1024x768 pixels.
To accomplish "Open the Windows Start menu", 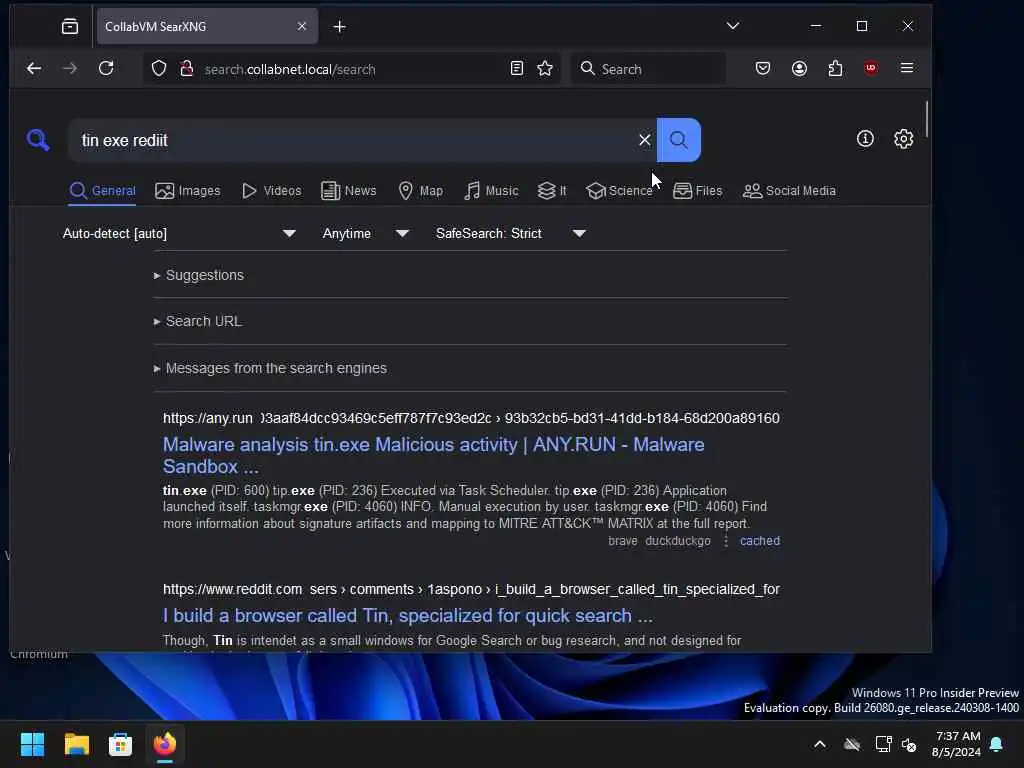I will click(x=32, y=744).
